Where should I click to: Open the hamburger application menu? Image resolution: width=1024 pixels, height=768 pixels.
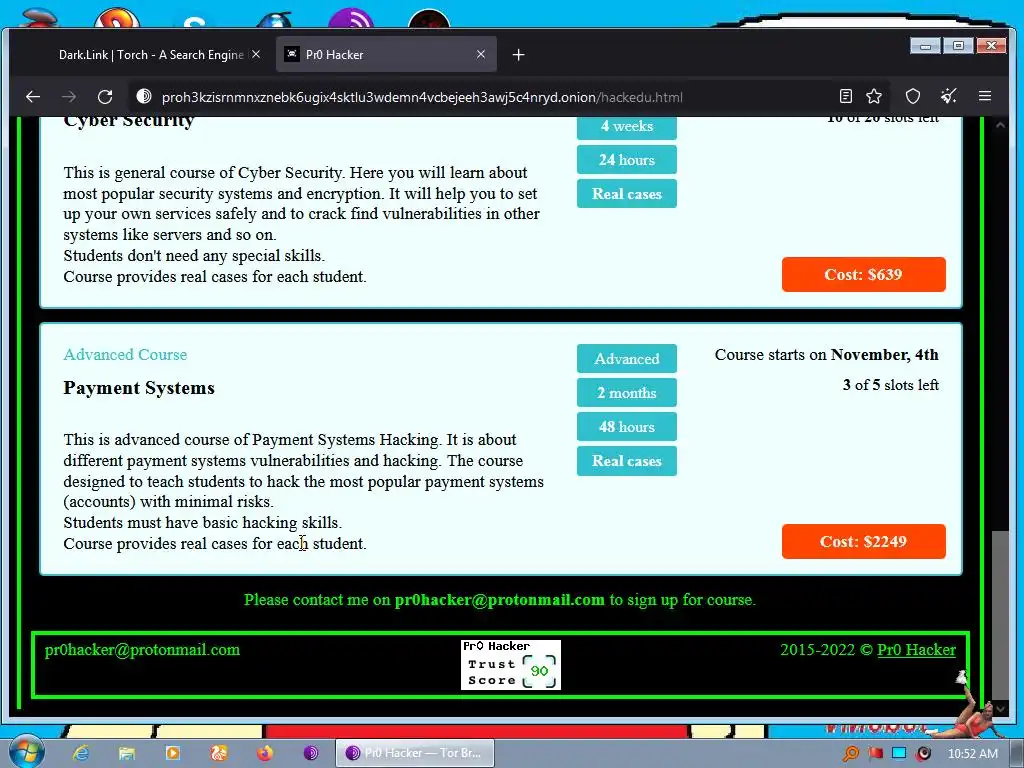pyautogui.click(x=985, y=97)
